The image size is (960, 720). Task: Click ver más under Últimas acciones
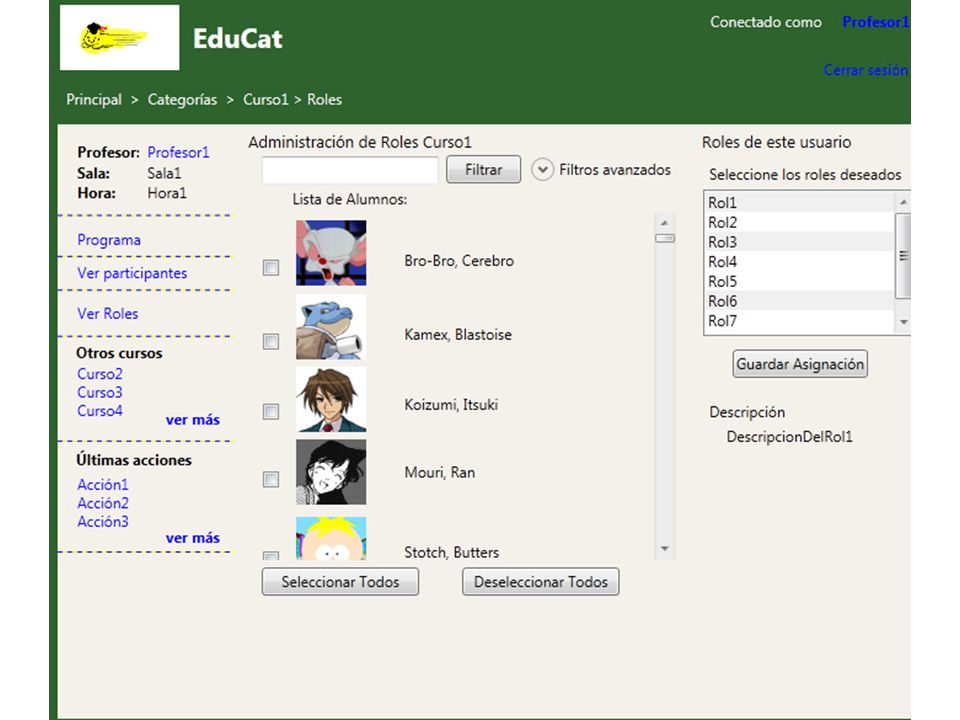click(x=193, y=538)
